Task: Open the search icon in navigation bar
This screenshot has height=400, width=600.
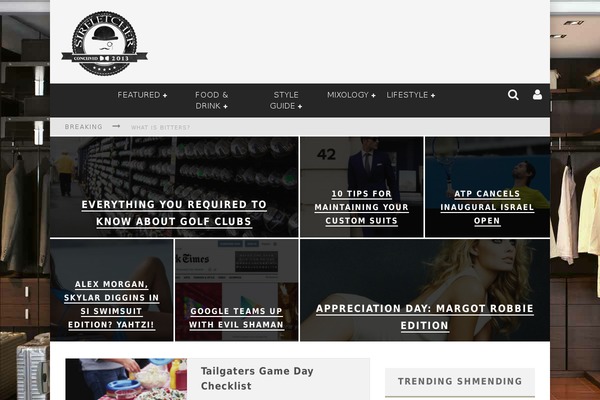Action: point(513,95)
